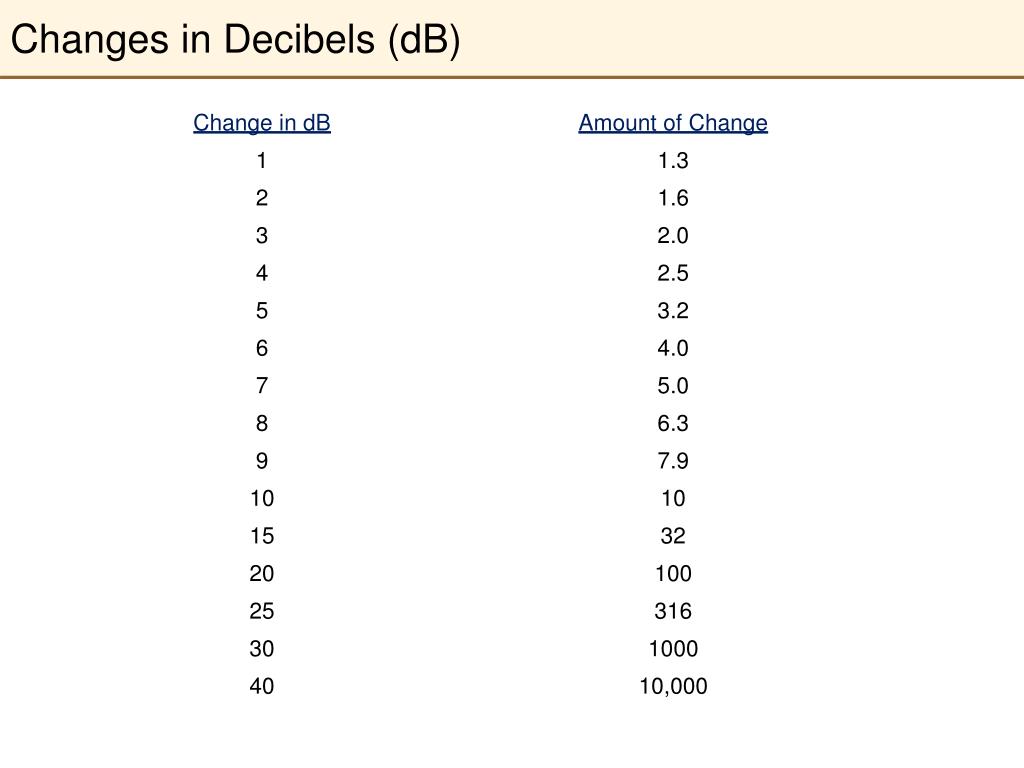Viewport: 1024px width, 768px height.
Task: Click the 6.3 amount value
Action: 673,424
